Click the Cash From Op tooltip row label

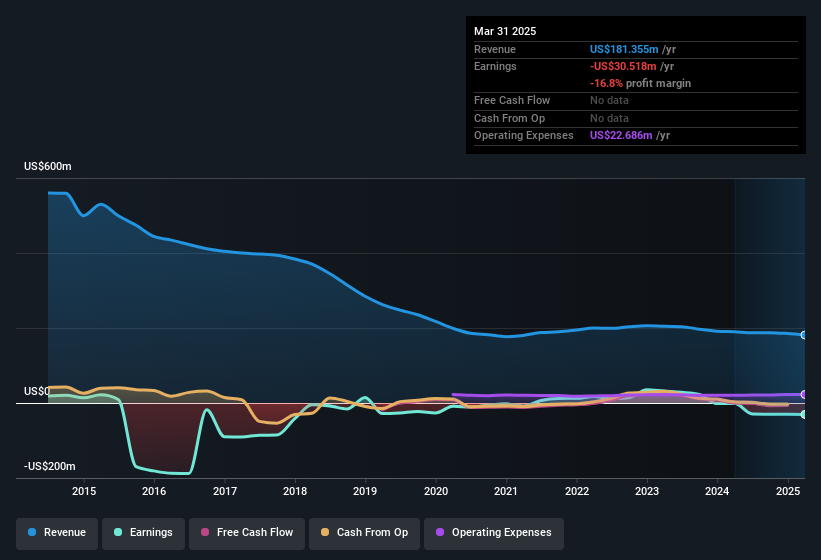509,118
